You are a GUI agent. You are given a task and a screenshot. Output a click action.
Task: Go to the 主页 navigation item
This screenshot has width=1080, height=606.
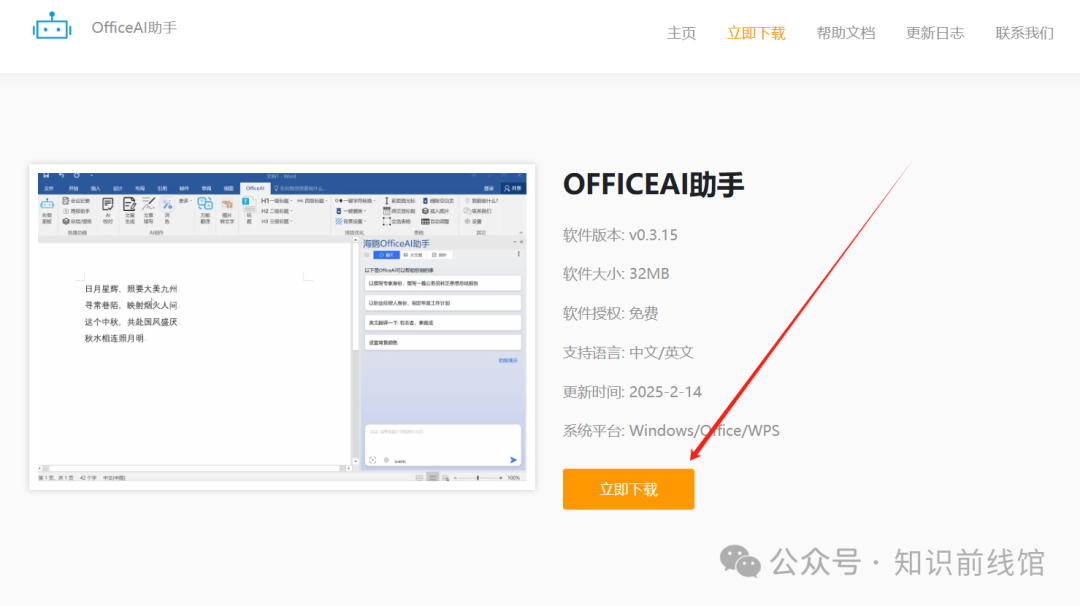point(681,33)
